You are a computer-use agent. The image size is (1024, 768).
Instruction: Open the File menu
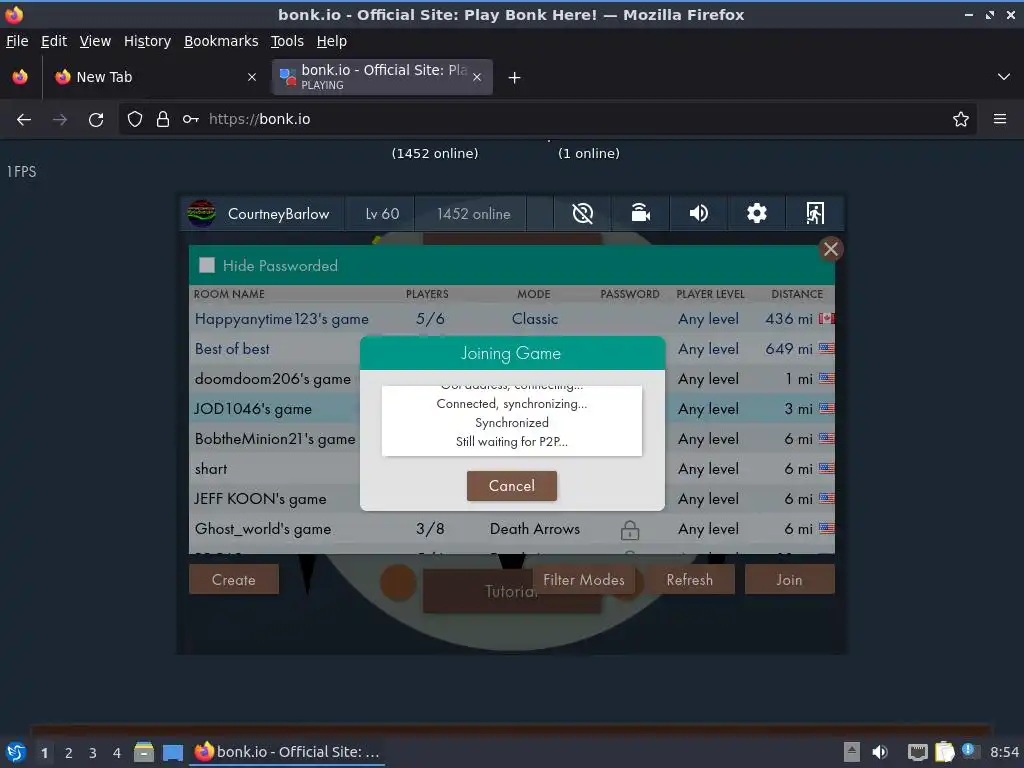pos(17,41)
